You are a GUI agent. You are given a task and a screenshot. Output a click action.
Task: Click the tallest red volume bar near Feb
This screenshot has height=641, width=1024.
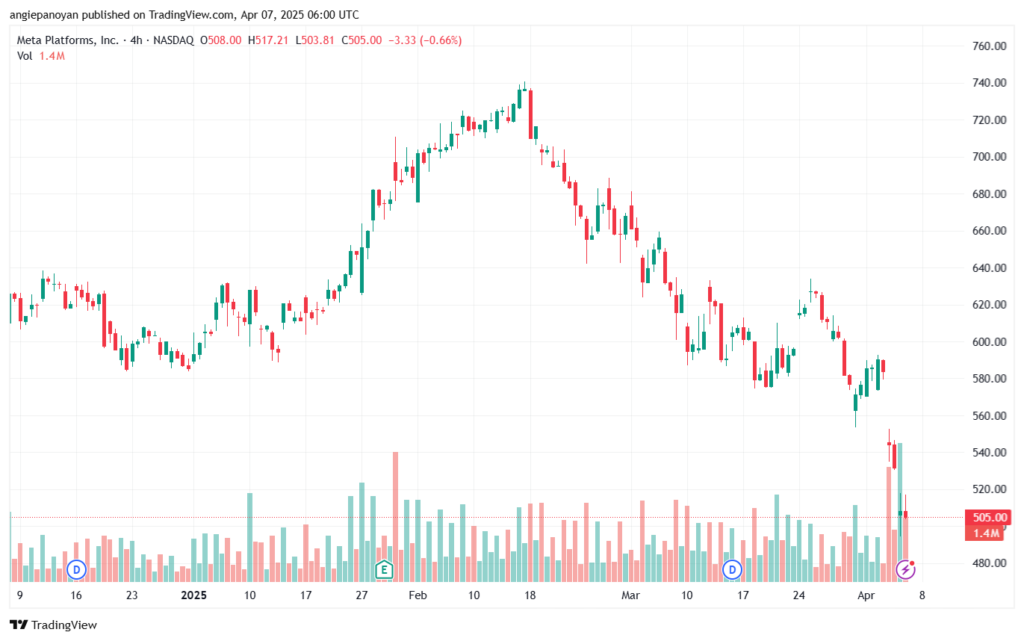pos(395,516)
